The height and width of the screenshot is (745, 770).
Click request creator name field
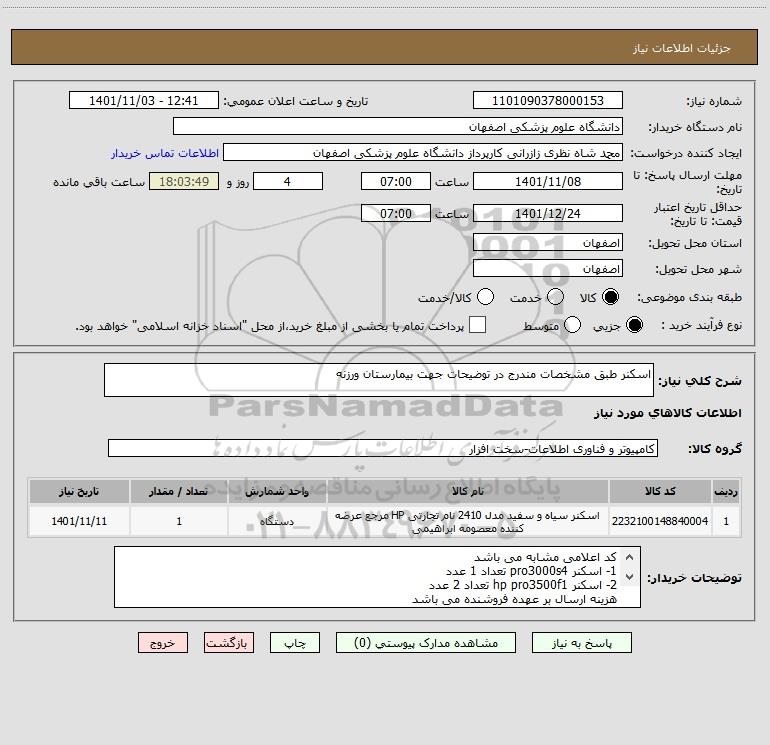pyautogui.click(x=423, y=153)
